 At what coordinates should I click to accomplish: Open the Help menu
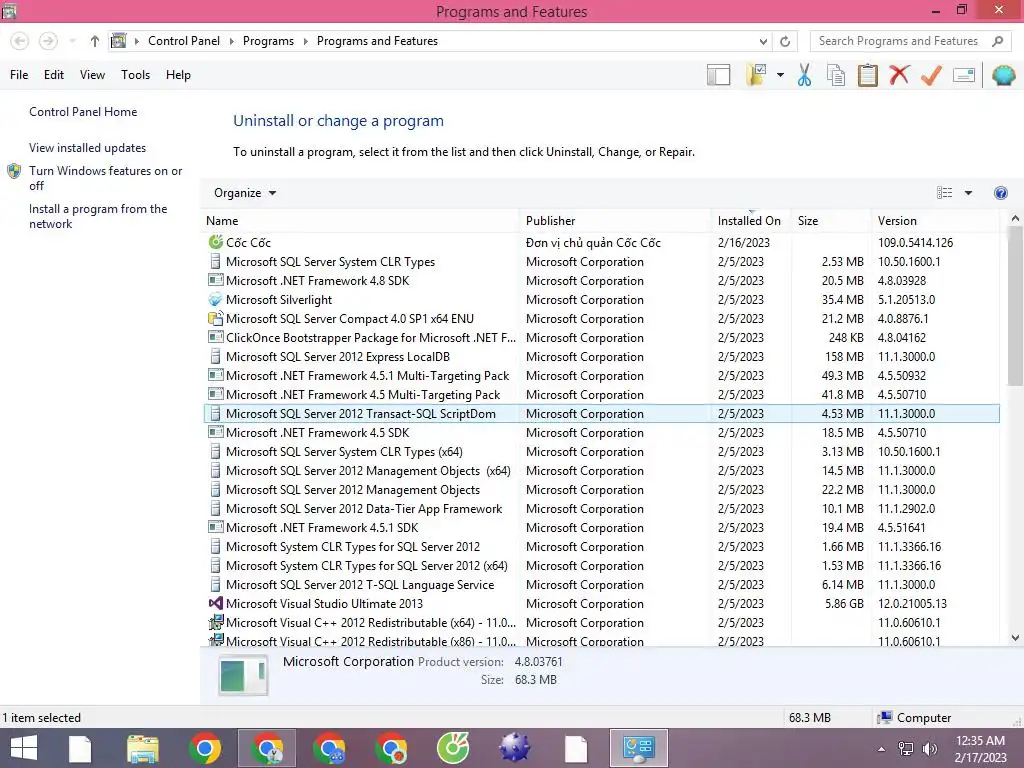[178, 75]
